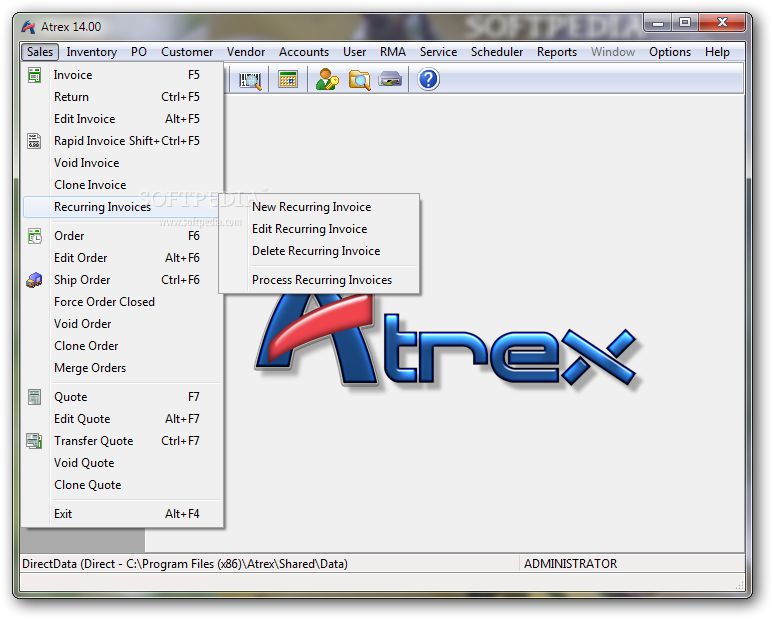The width and height of the screenshot is (773, 619).
Task: Open the calendar toolbar icon
Action: 288,79
